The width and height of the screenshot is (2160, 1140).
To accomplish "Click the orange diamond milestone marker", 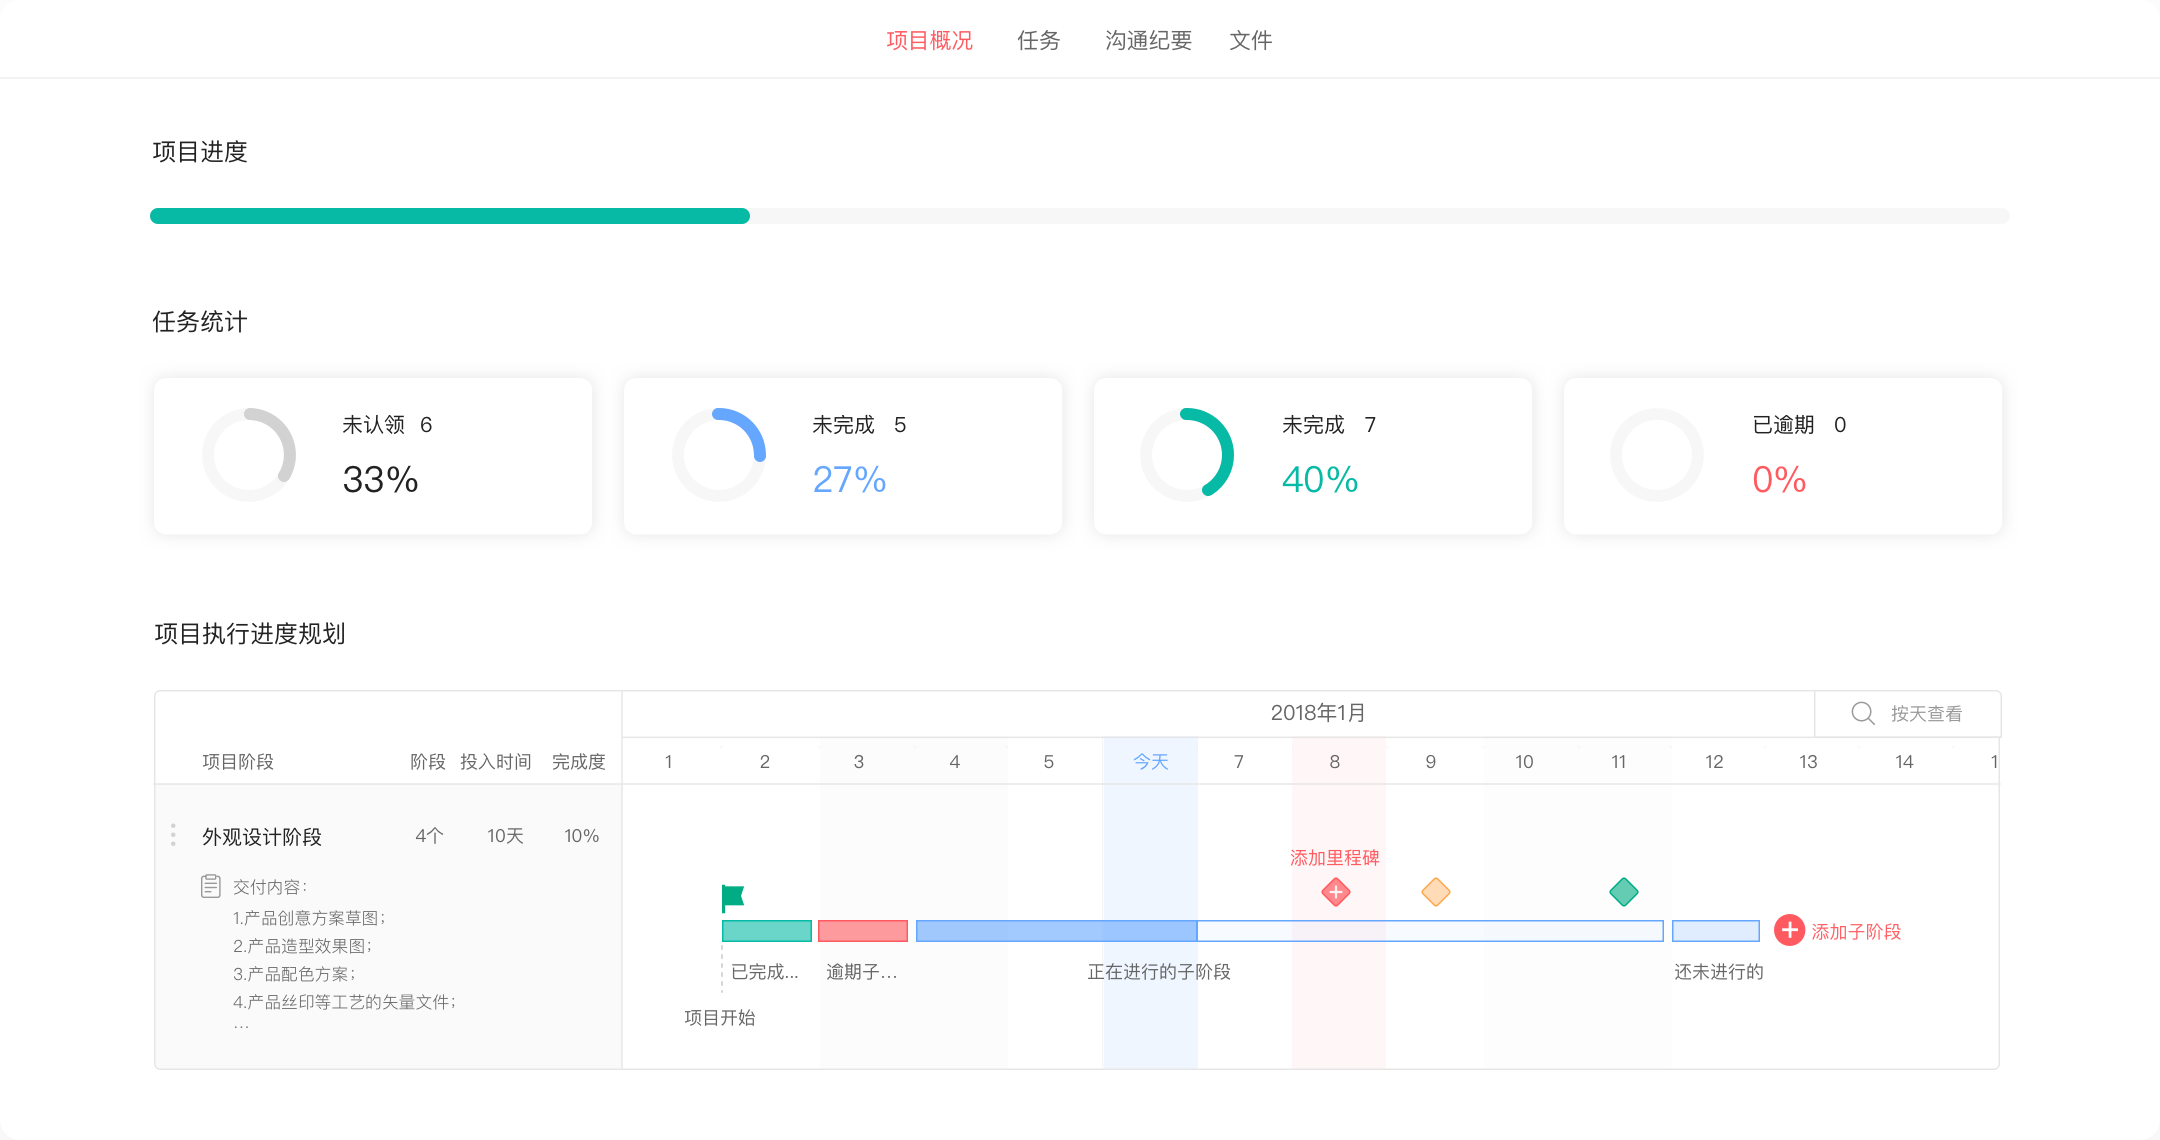I will click(x=1436, y=892).
